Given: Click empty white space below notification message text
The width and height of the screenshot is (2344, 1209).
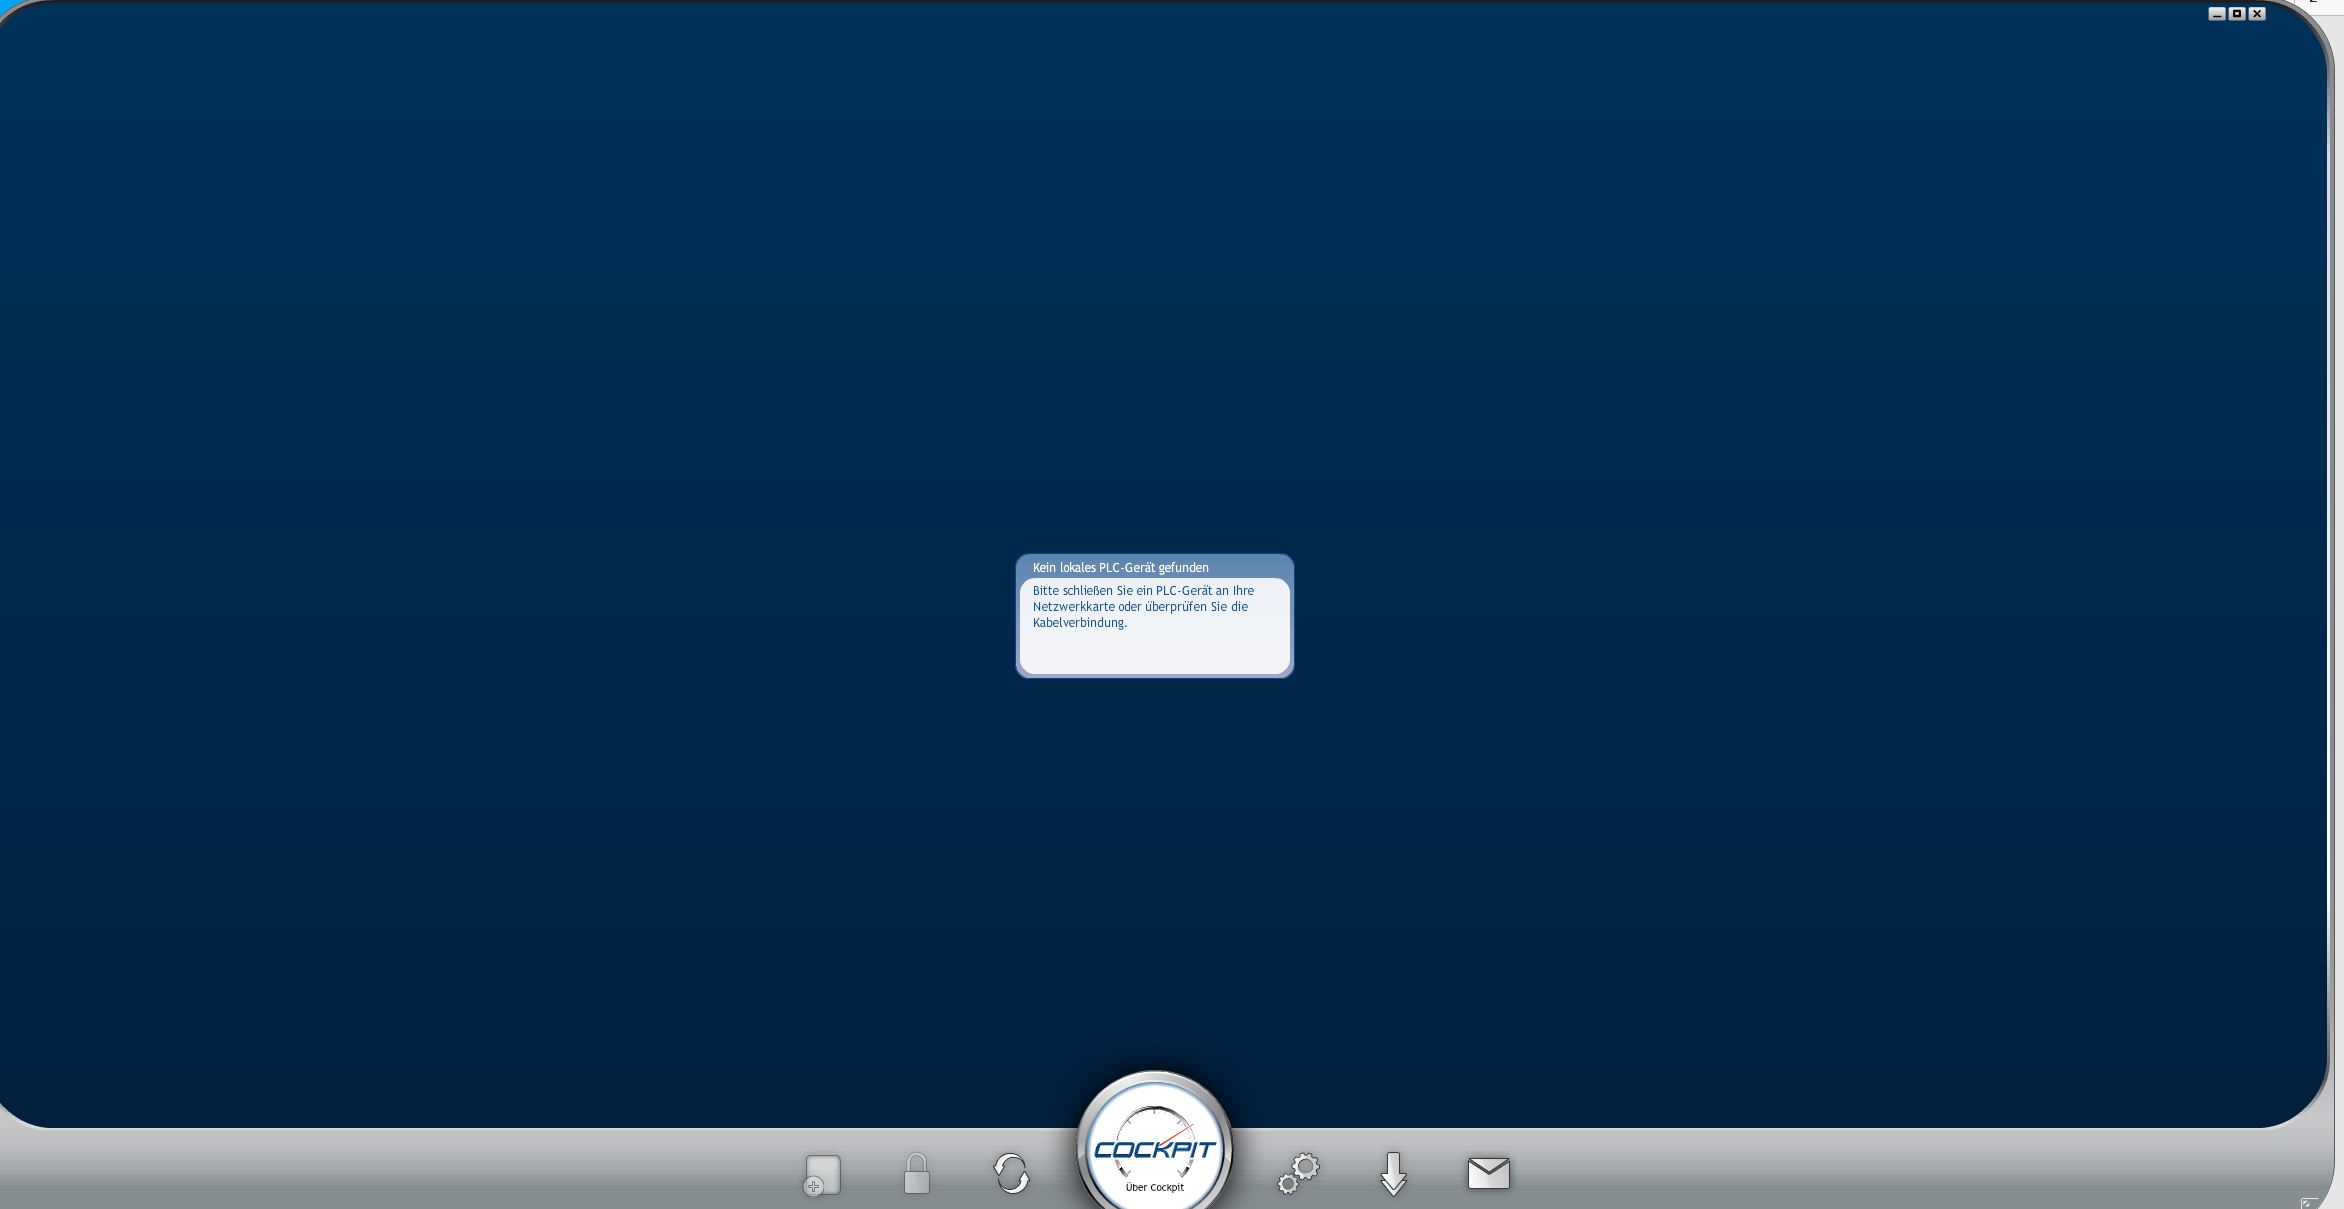Looking at the screenshot, I should click(x=1154, y=651).
